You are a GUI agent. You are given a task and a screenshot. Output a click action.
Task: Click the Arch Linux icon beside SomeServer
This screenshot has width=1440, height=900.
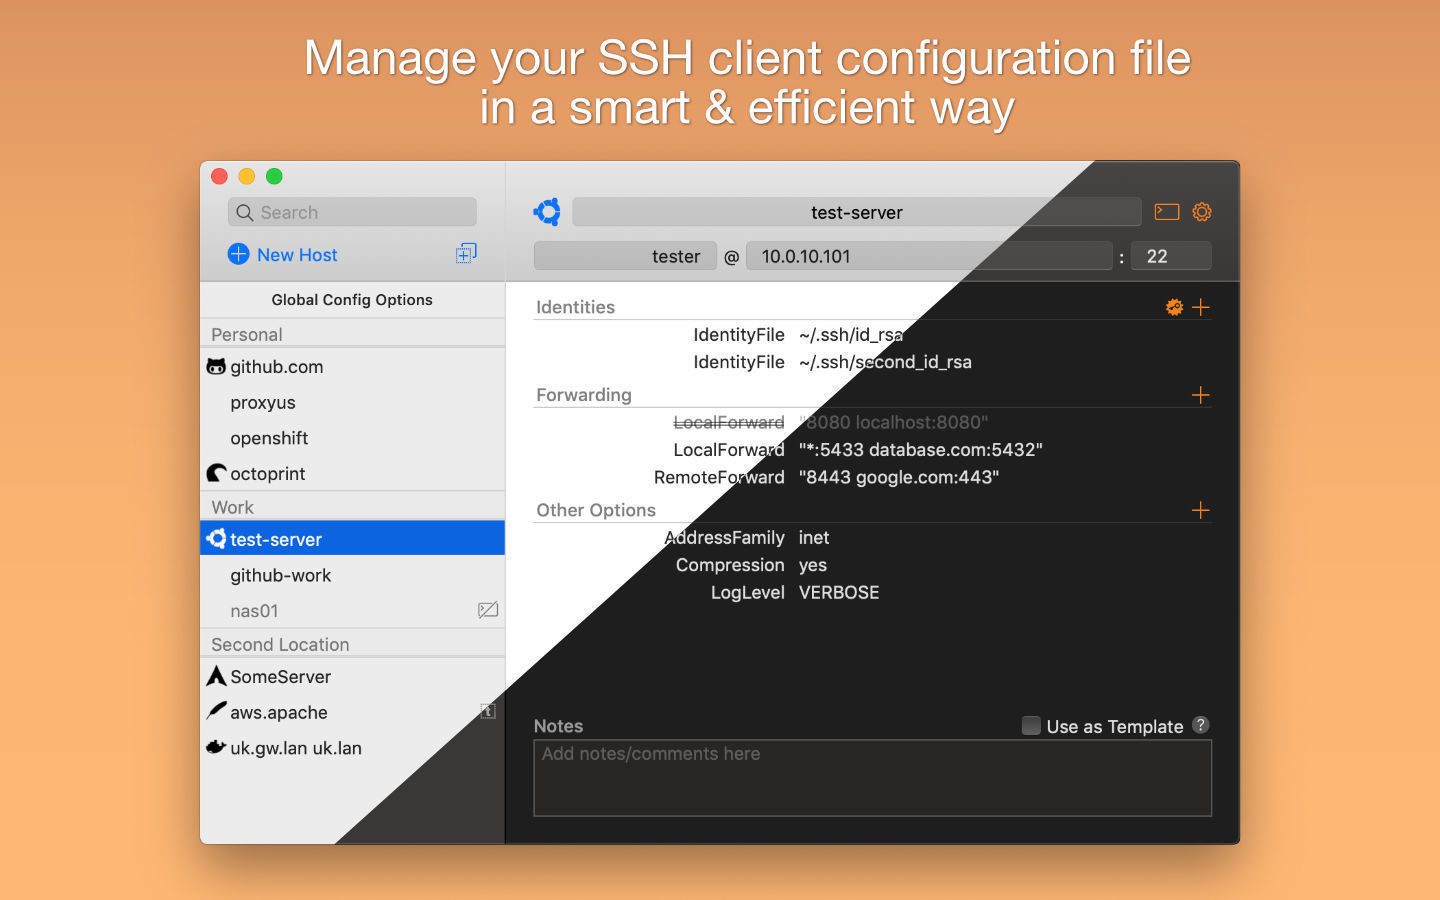pos(216,676)
